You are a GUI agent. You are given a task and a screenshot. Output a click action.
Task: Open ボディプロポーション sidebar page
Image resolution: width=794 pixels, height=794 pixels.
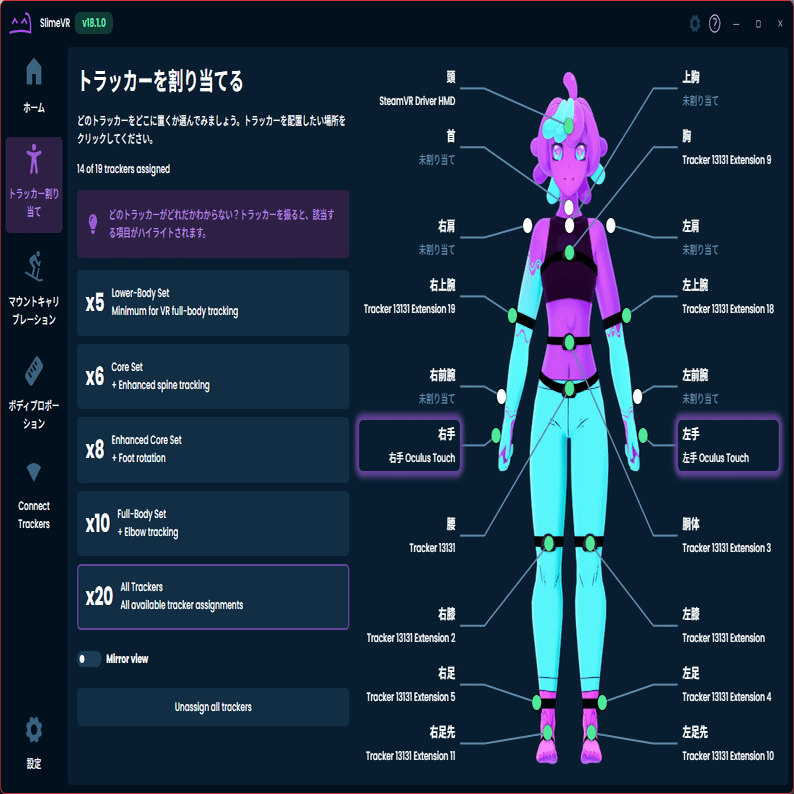(34, 392)
